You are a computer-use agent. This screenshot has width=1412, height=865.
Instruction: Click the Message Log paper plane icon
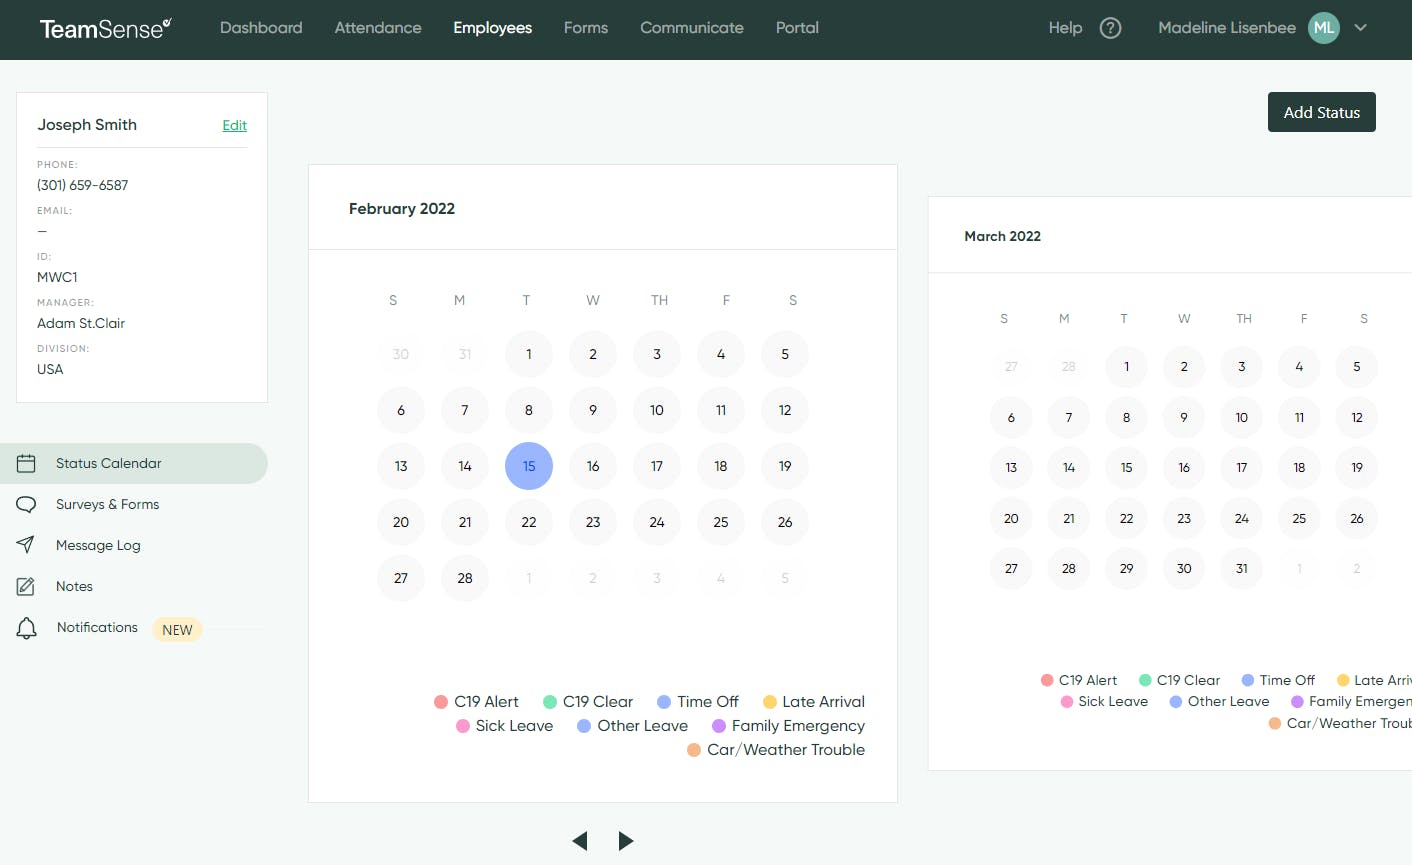[26, 545]
